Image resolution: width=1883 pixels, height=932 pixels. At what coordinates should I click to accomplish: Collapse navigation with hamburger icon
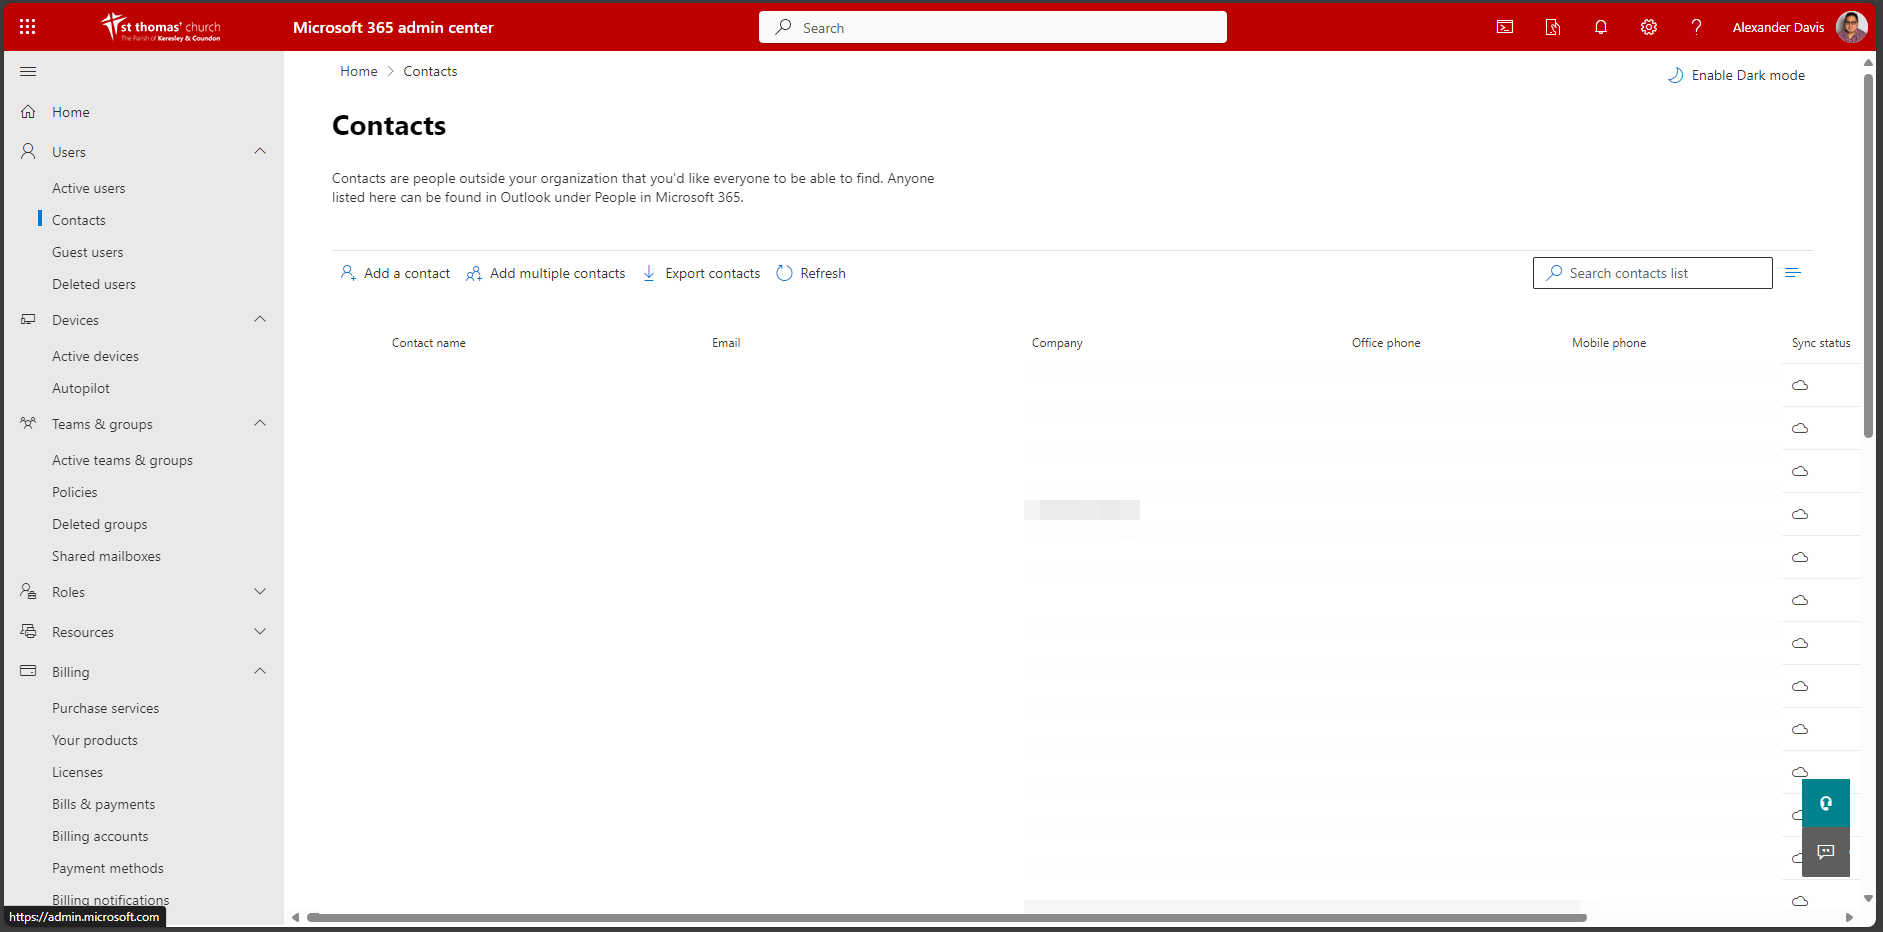28,71
